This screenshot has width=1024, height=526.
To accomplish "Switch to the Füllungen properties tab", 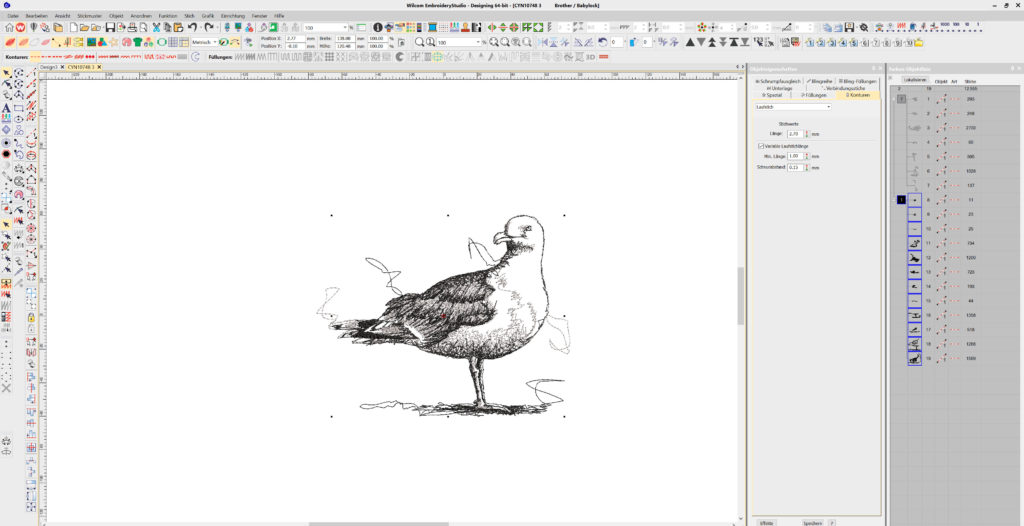I will 813,95.
